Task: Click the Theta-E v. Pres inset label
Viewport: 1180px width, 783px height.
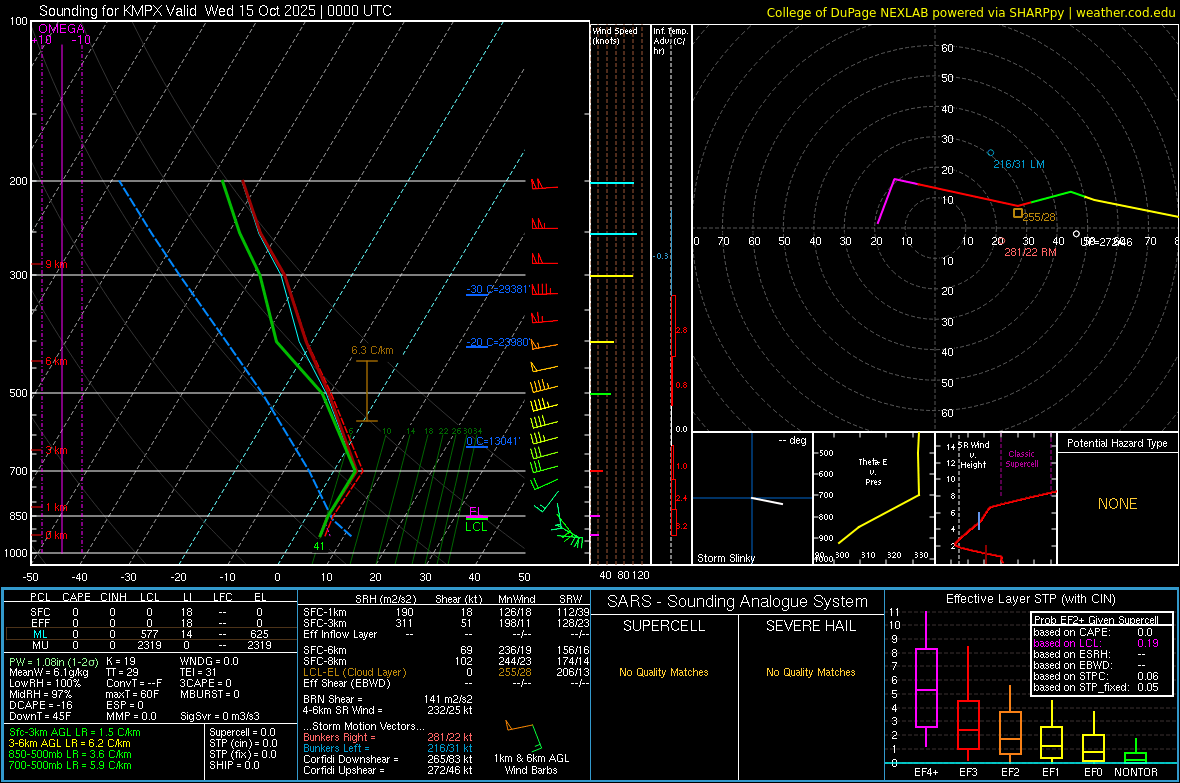Action: coord(873,472)
